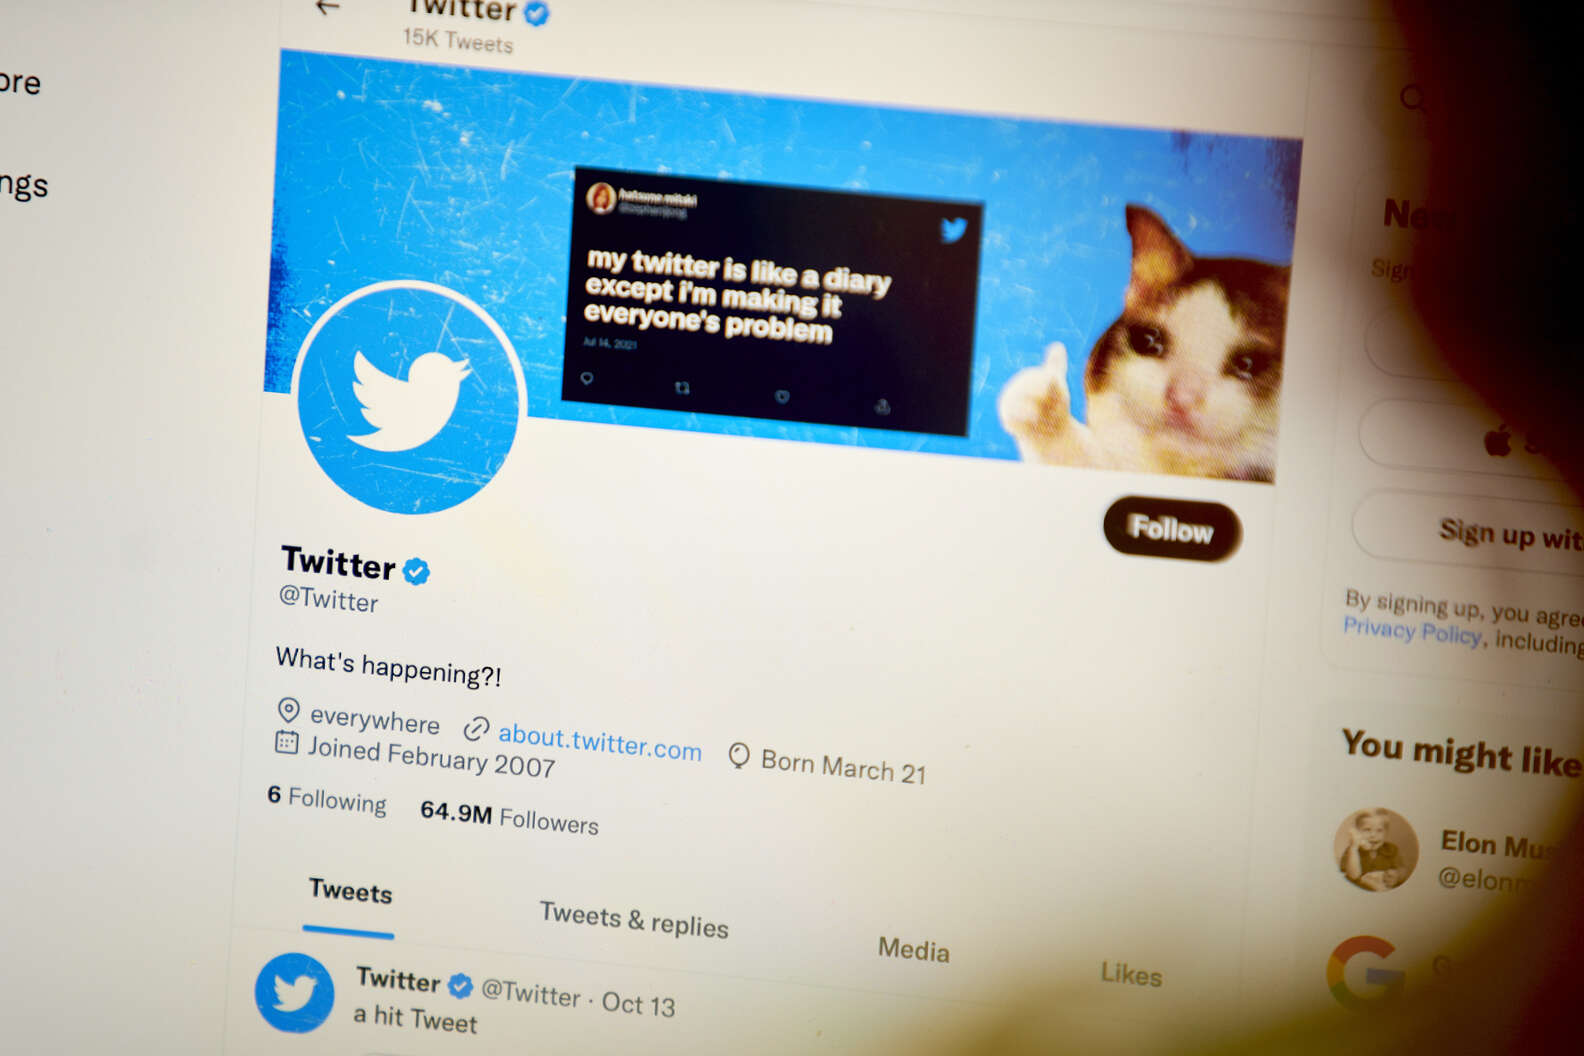Image resolution: width=1584 pixels, height=1056 pixels.
Task: Click the location pin icon beside everywhere
Action: coord(288,710)
